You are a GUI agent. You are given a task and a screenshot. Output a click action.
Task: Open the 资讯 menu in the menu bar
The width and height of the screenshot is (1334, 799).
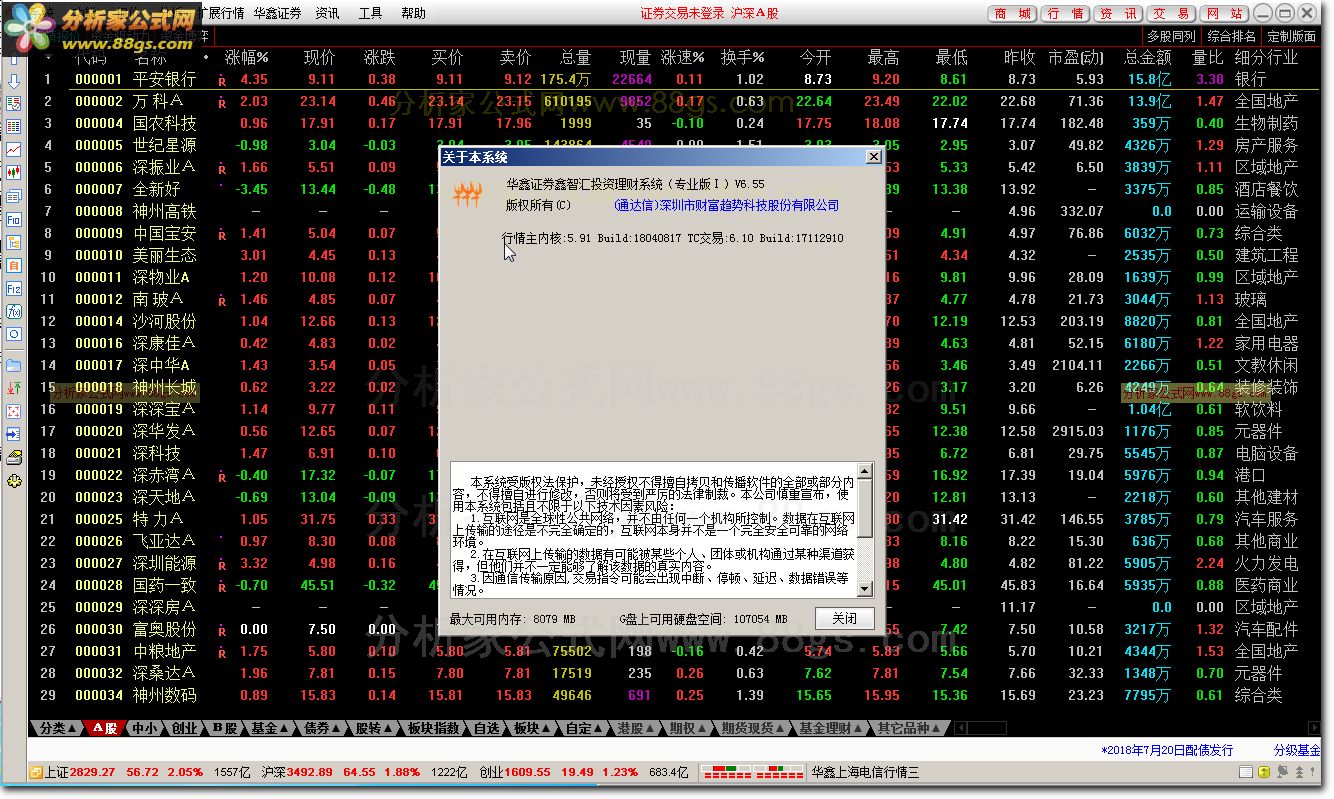click(x=327, y=13)
